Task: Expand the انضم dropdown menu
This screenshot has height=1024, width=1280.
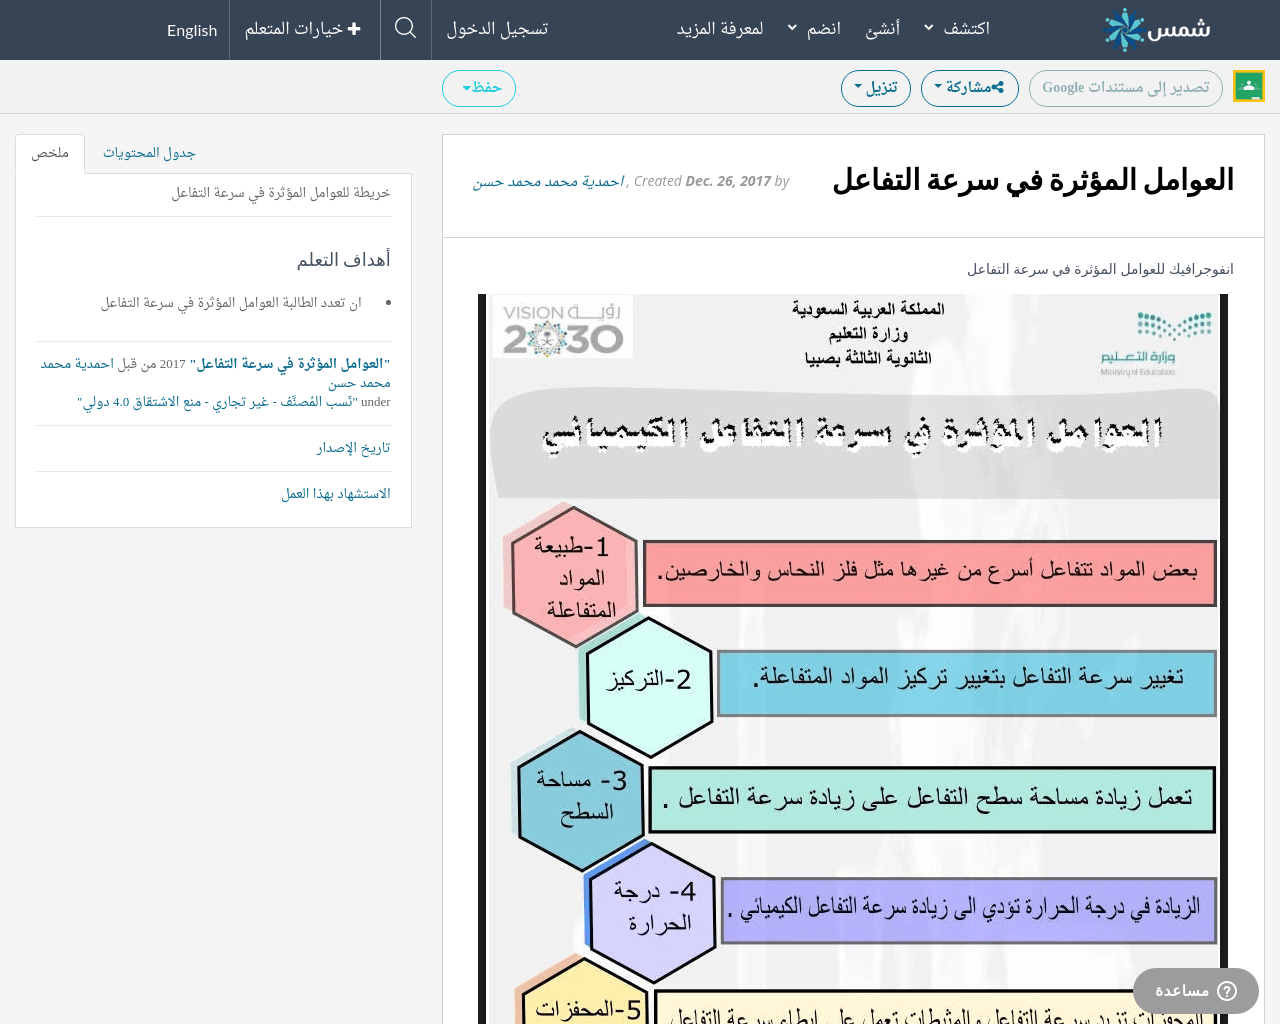Action: [x=814, y=29]
